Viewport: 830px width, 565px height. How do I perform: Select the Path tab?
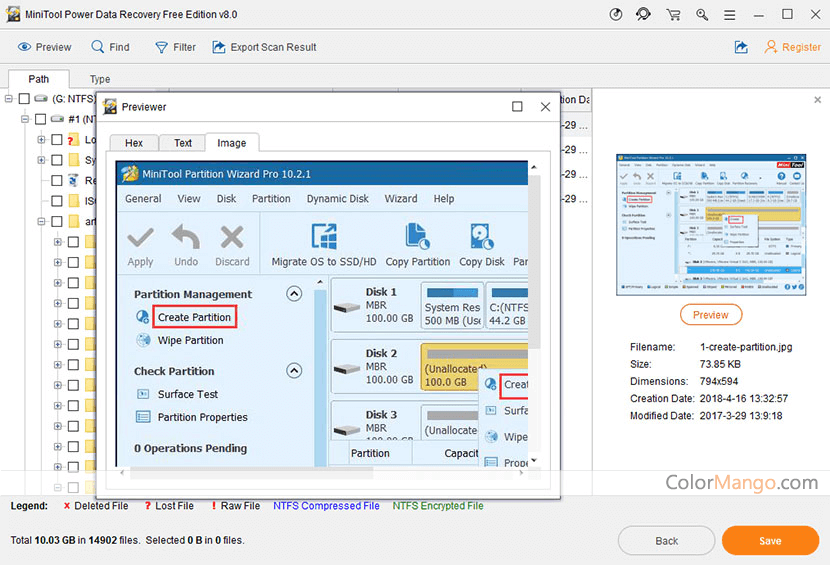39,79
